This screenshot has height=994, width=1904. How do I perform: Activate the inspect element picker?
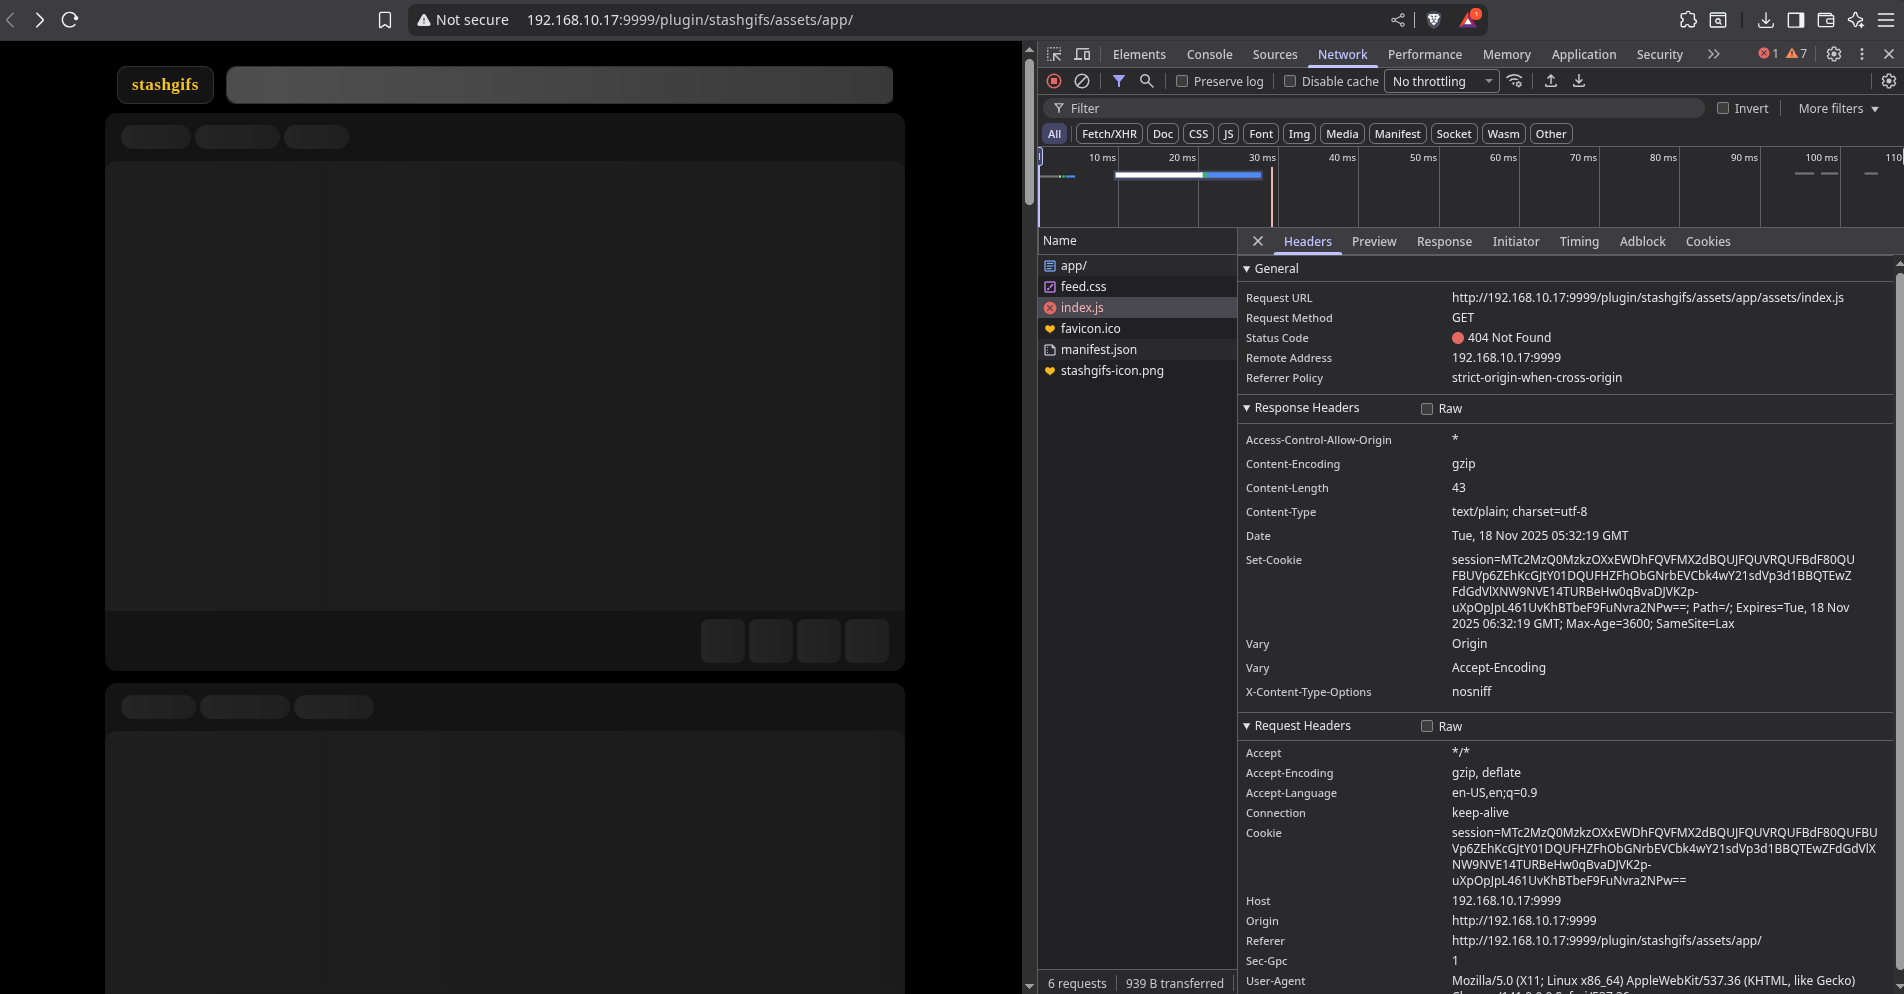pyautogui.click(x=1054, y=54)
